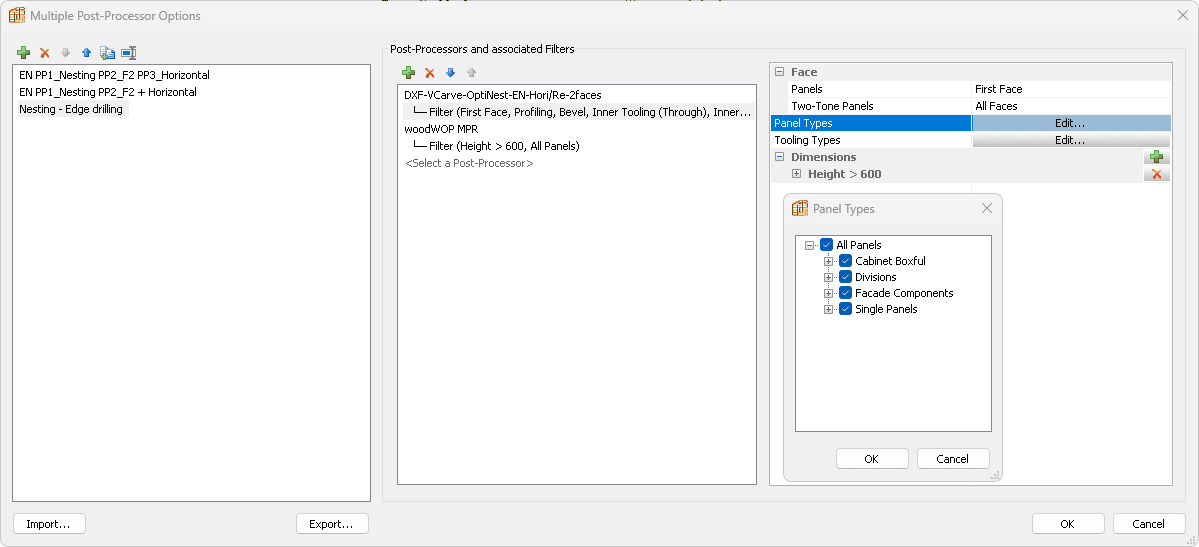The image size is (1199, 547).
Task: Uncheck the All Panels checkbox
Action: point(826,245)
